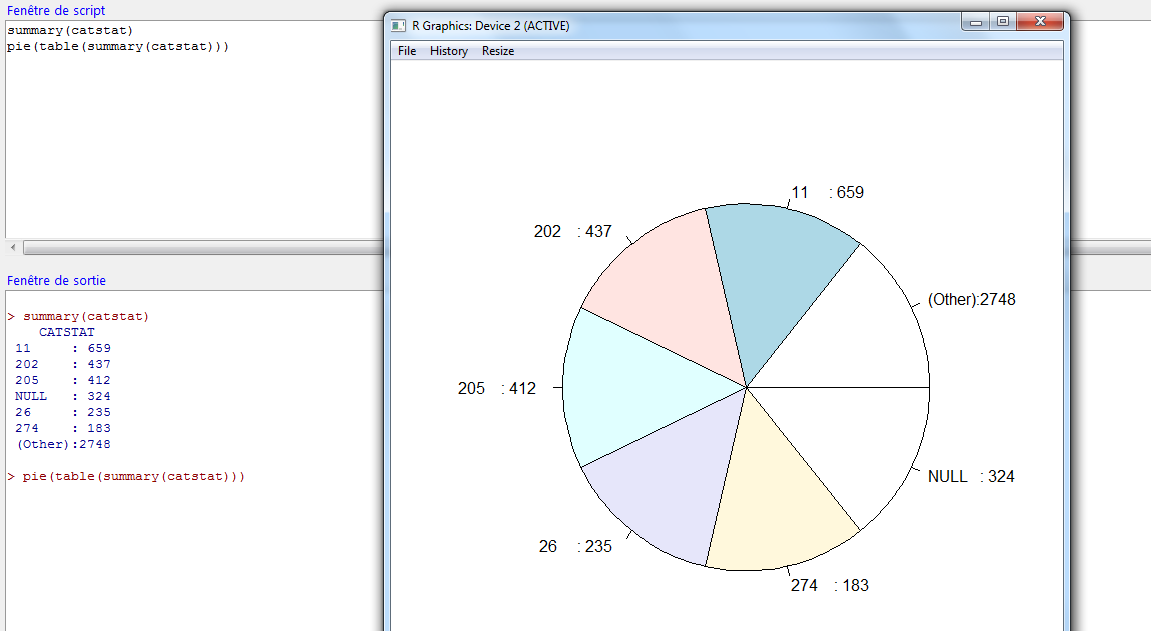The height and width of the screenshot is (631, 1151).
Task: Maximize the R Graphics Device 2 window
Action: [x=1003, y=22]
